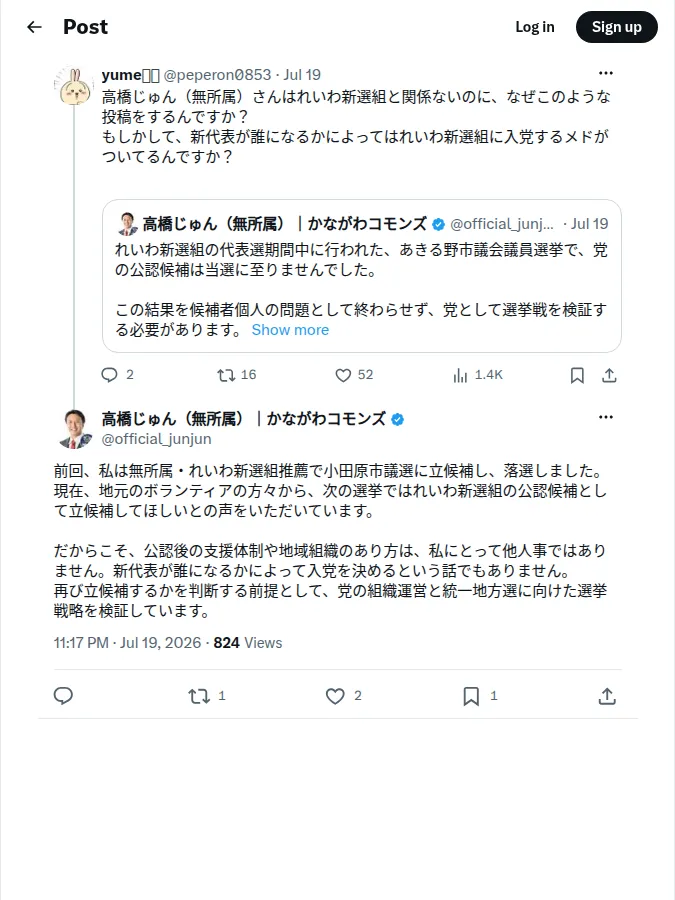This screenshot has height=900, width=675.
Task: Like the main post with 2 likes
Action: point(335,696)
